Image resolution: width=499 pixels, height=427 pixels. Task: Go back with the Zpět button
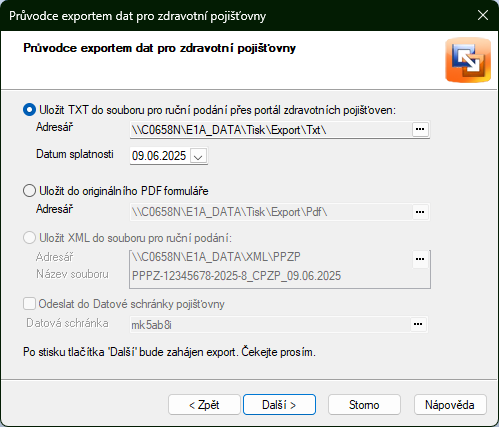tap(204, 405)
